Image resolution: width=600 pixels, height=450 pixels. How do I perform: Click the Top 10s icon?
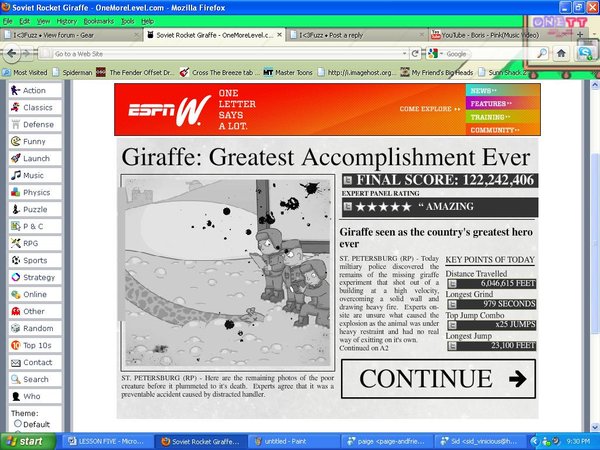point(14,345)
